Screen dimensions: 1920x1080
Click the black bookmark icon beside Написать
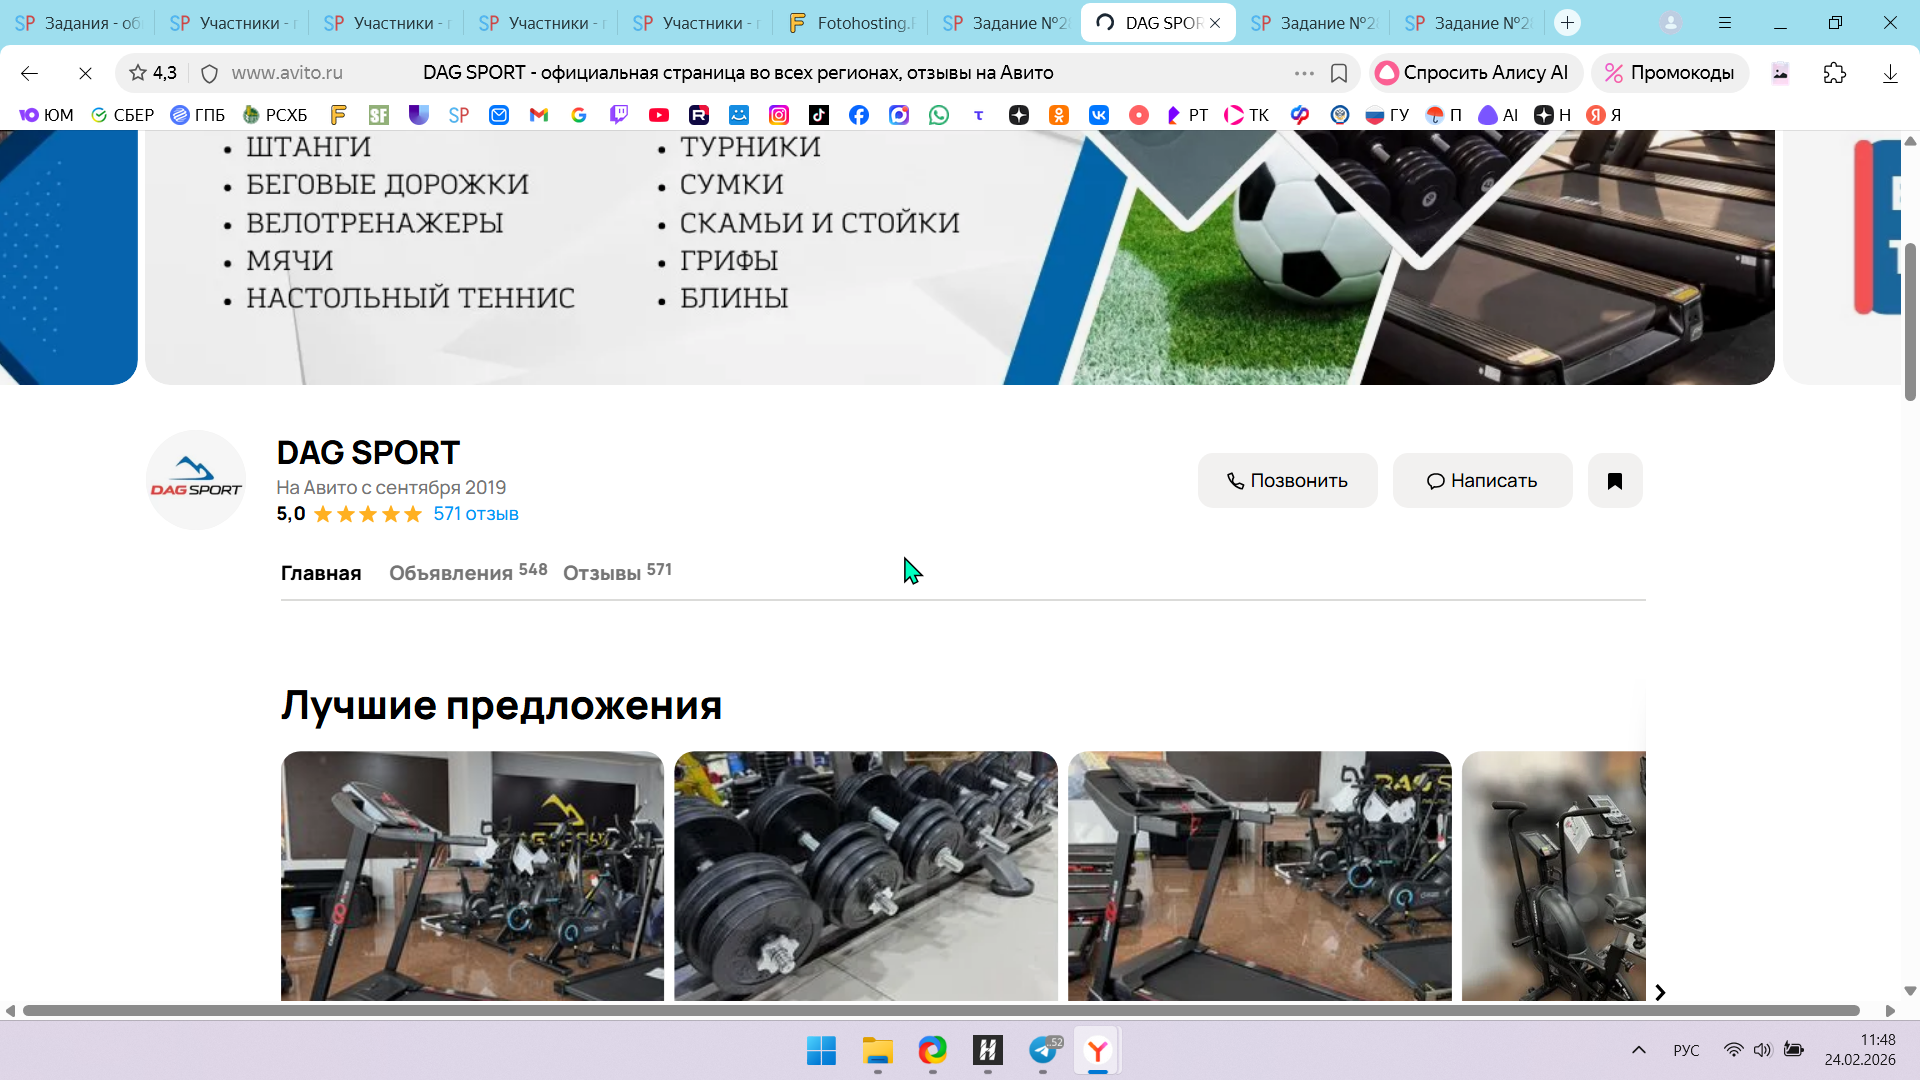1614,481
